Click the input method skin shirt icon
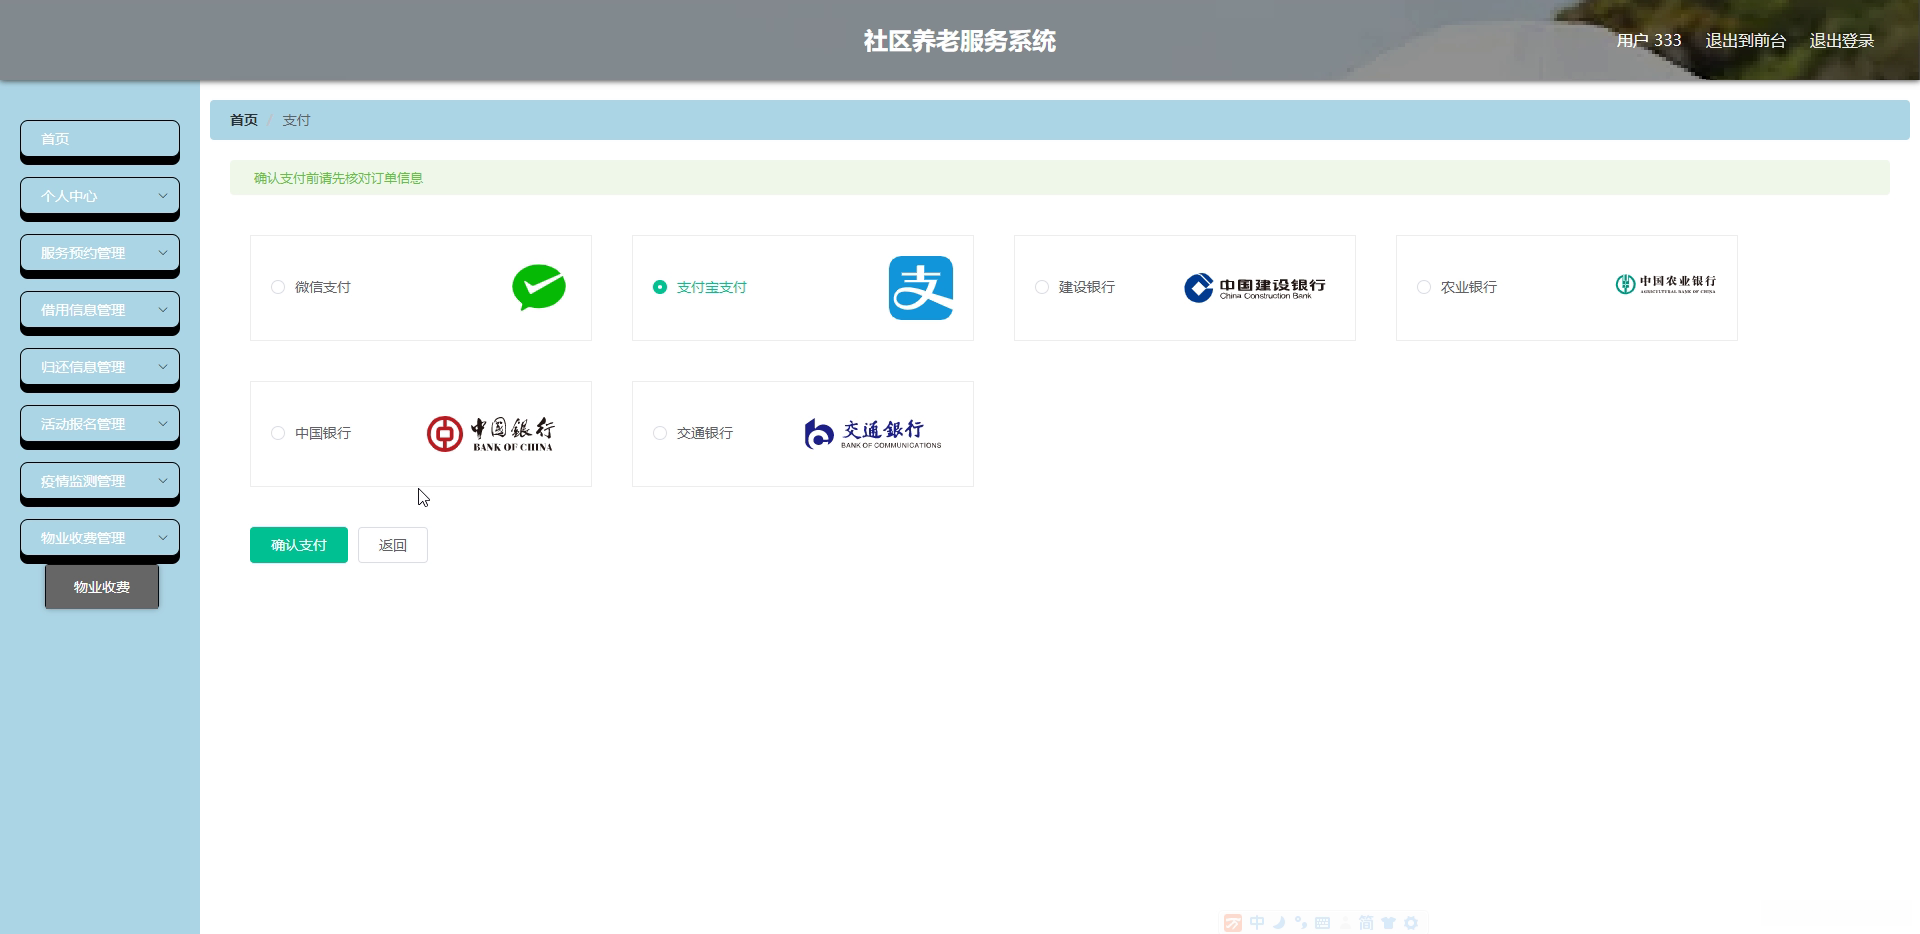 pos(1388,922)
